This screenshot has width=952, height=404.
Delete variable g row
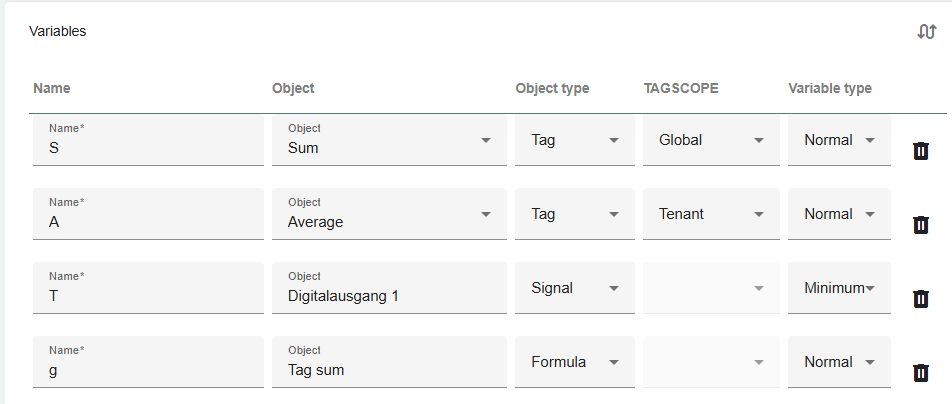click(x=921, y=373)
